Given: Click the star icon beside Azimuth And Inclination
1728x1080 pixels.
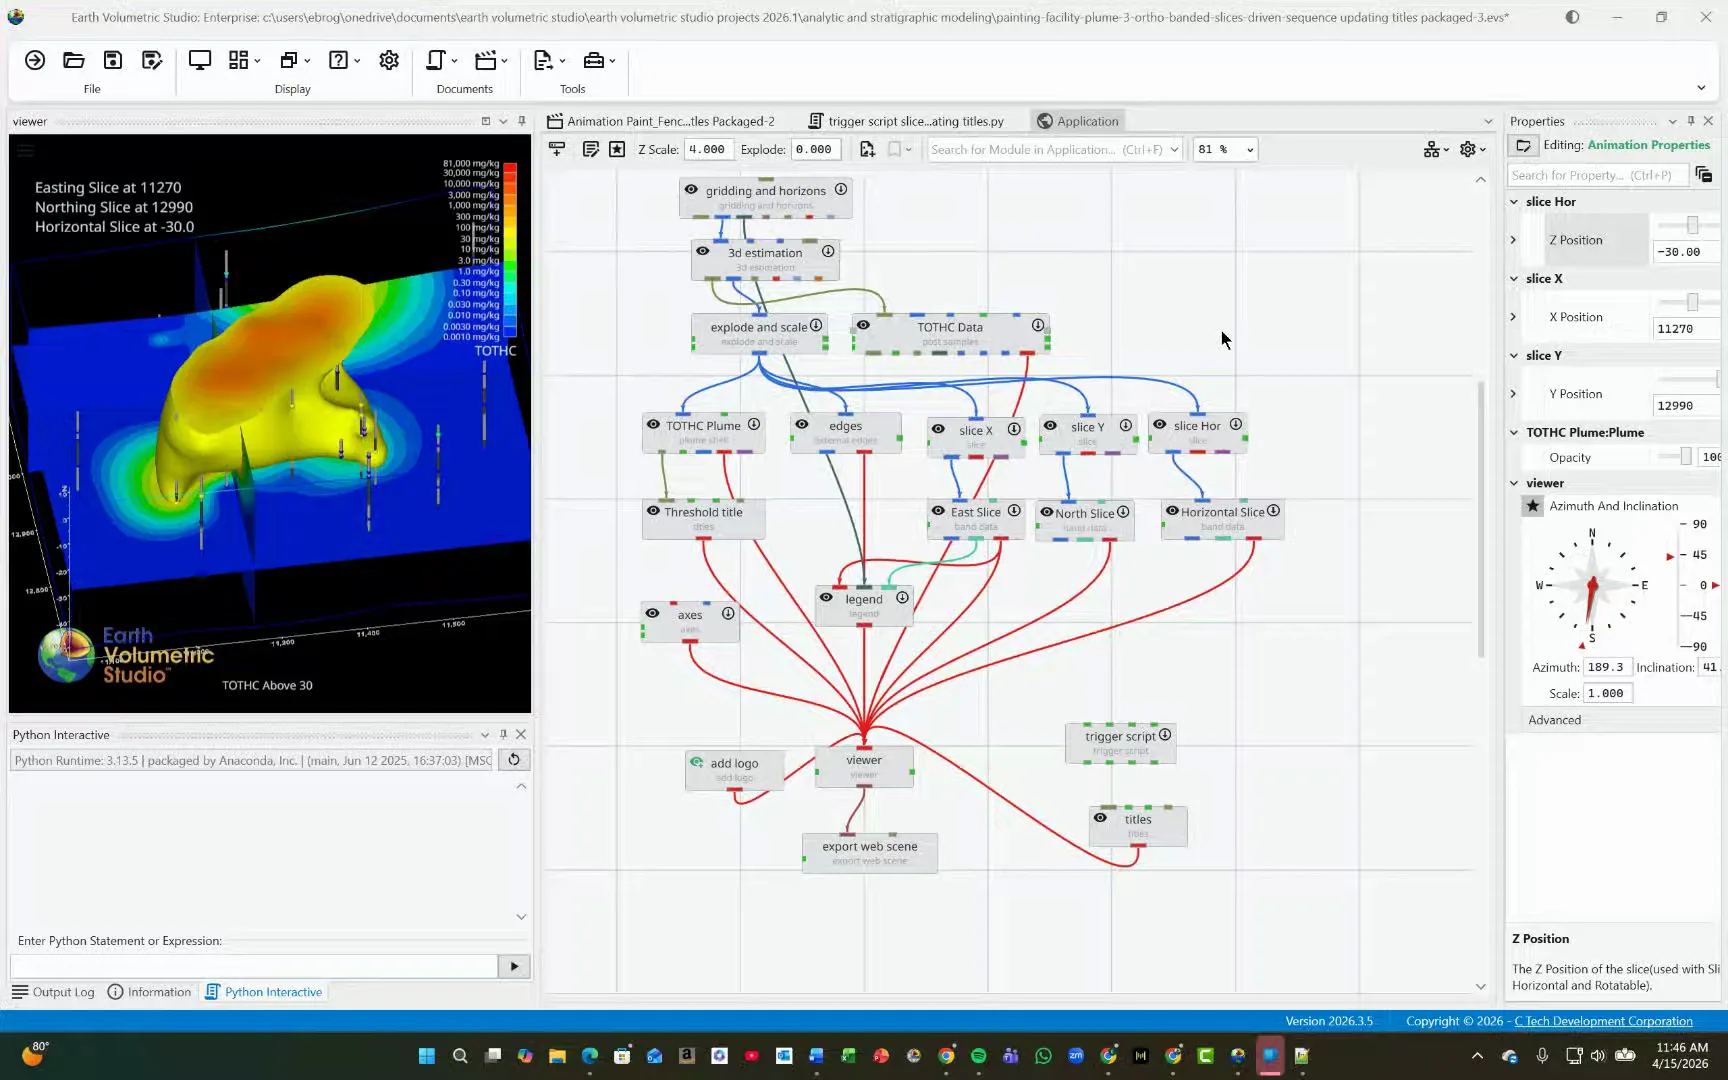Looking at the screenshot, I should (1533, 506).
